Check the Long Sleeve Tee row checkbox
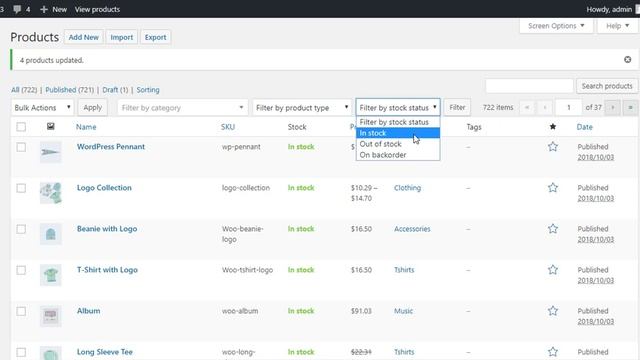The image size is (640, 360). pyautogui.click(x=21, y=352)
